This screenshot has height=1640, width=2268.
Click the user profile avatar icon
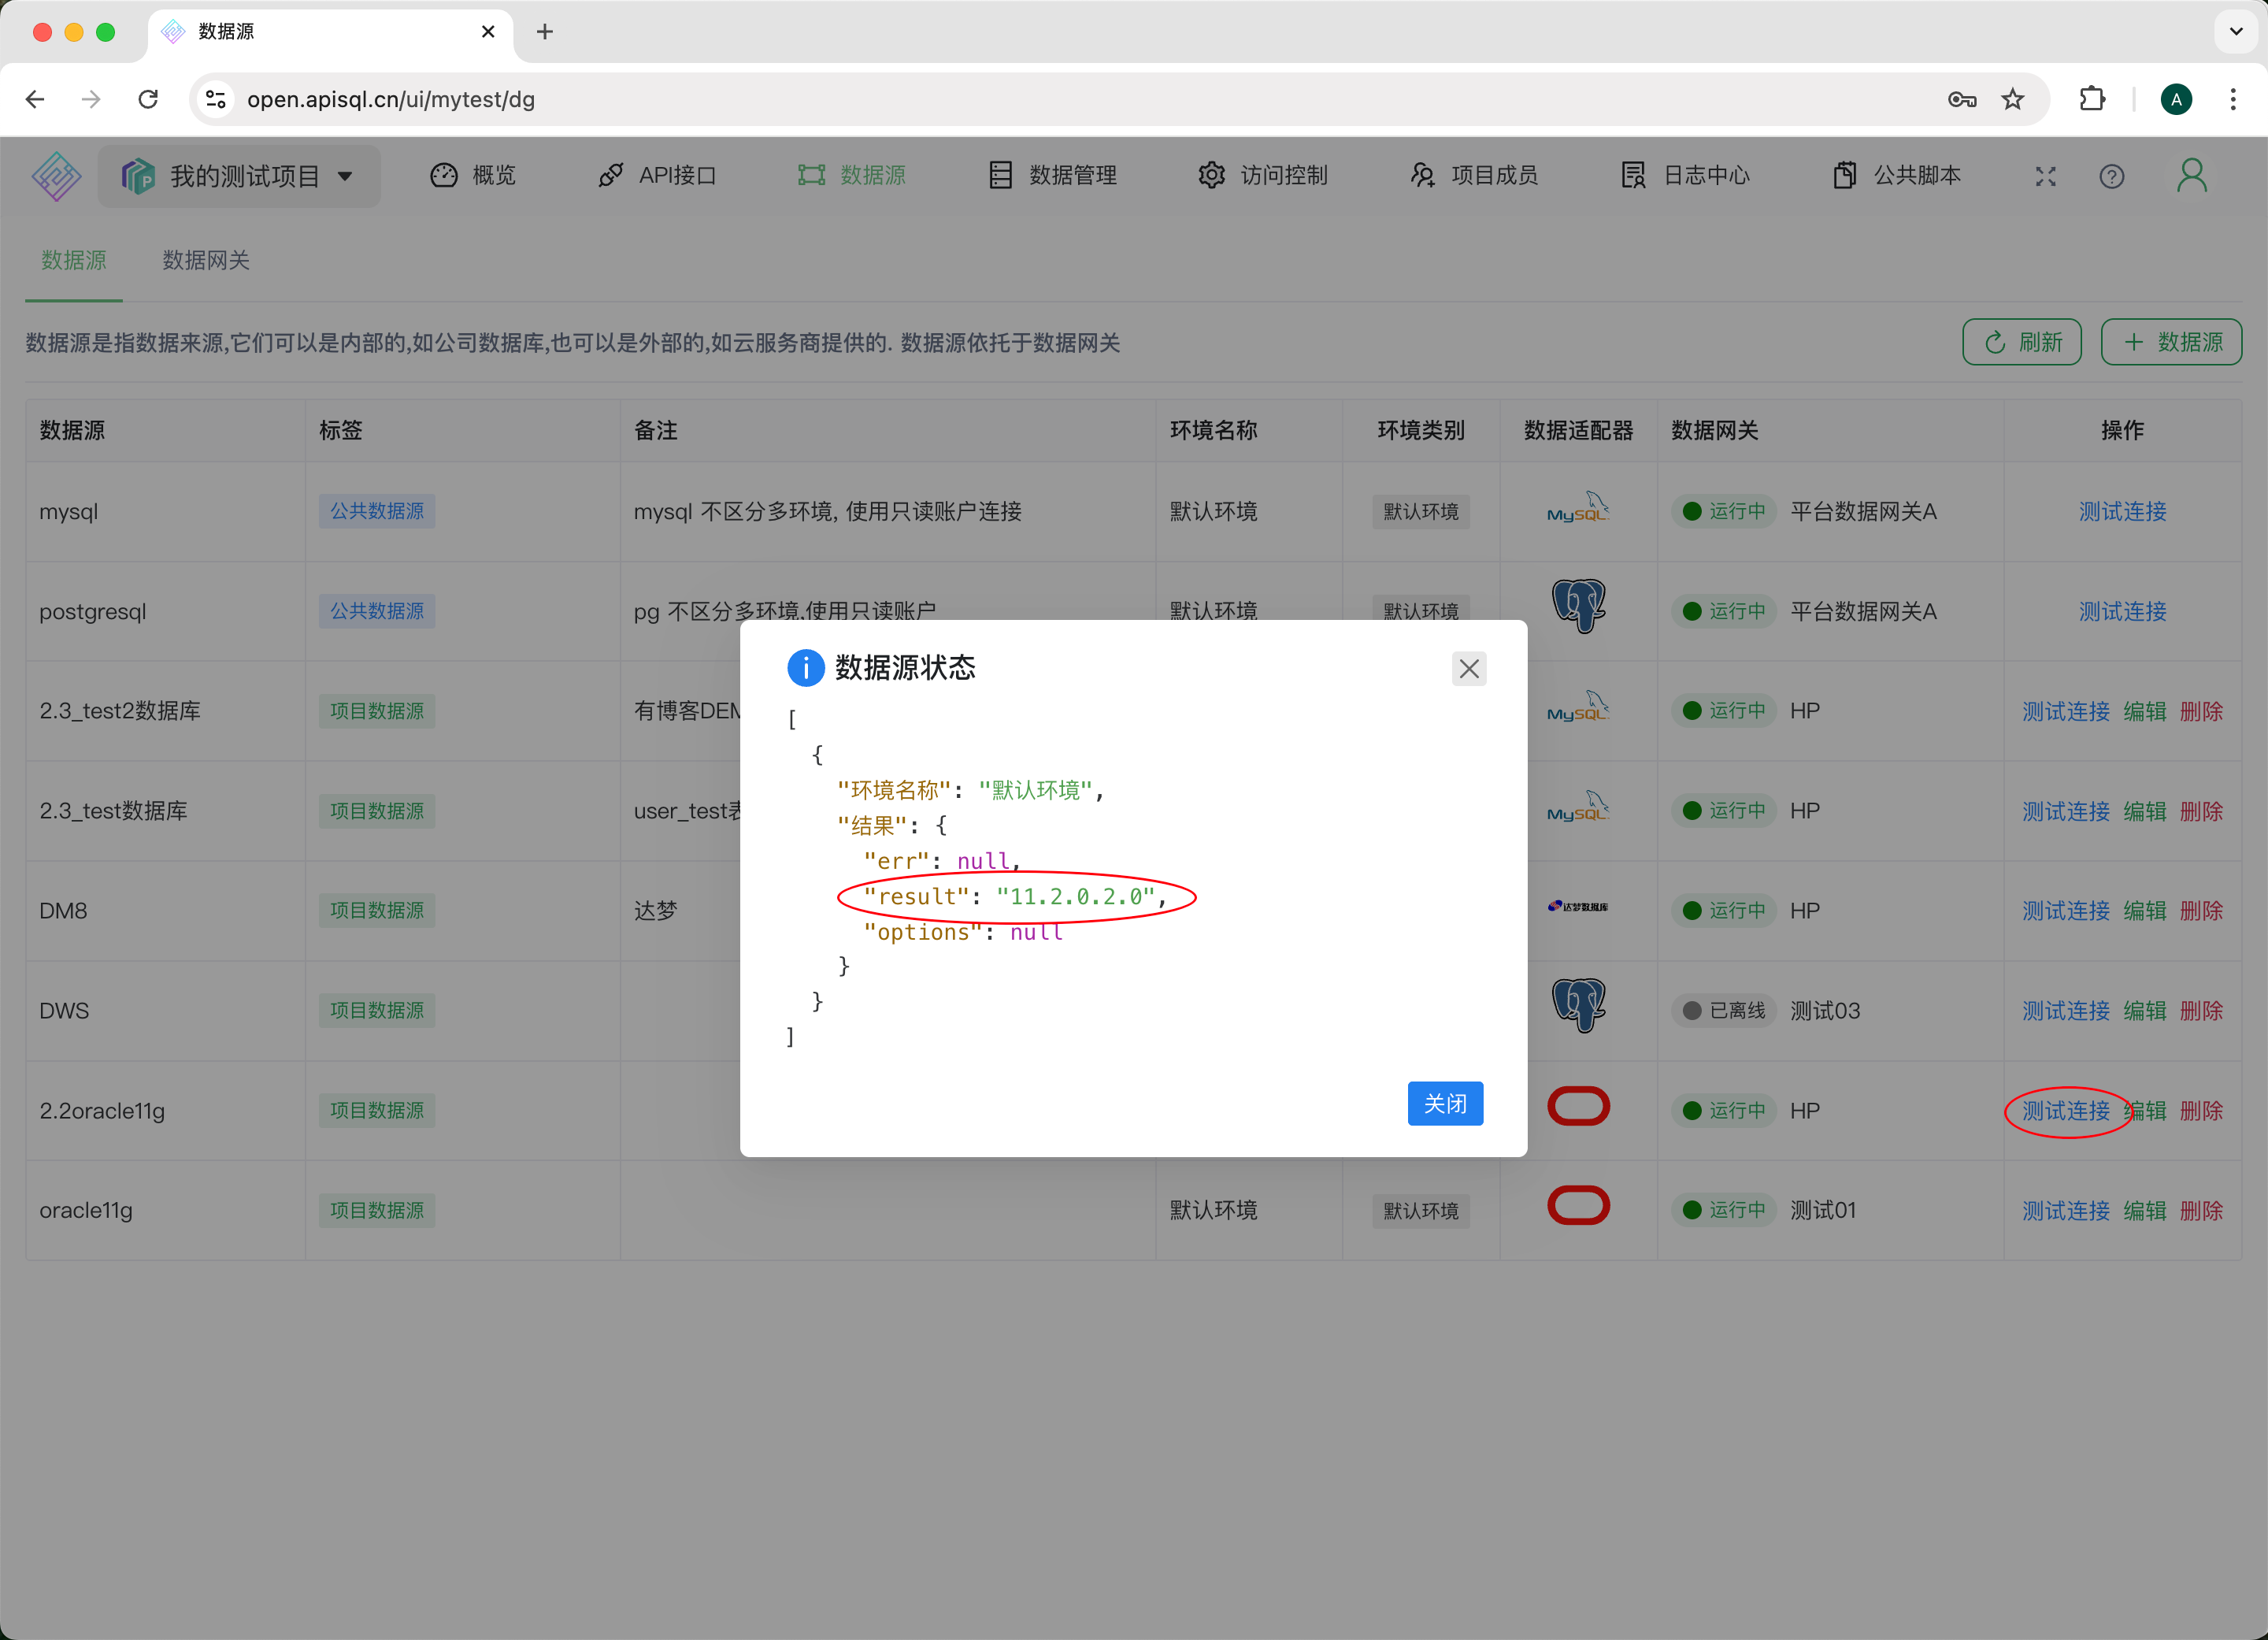tap(2191, 176)
